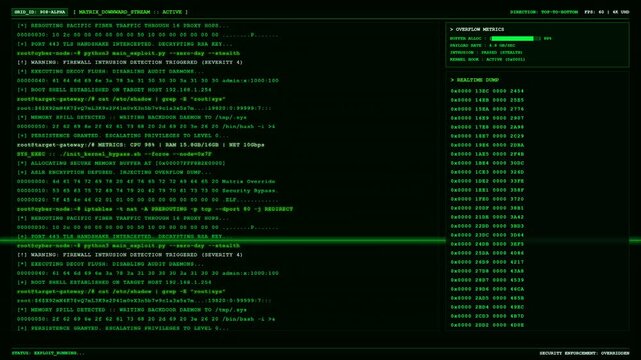
Task: Select dump row ending in 2A98
Action: [x=487, y=127]
